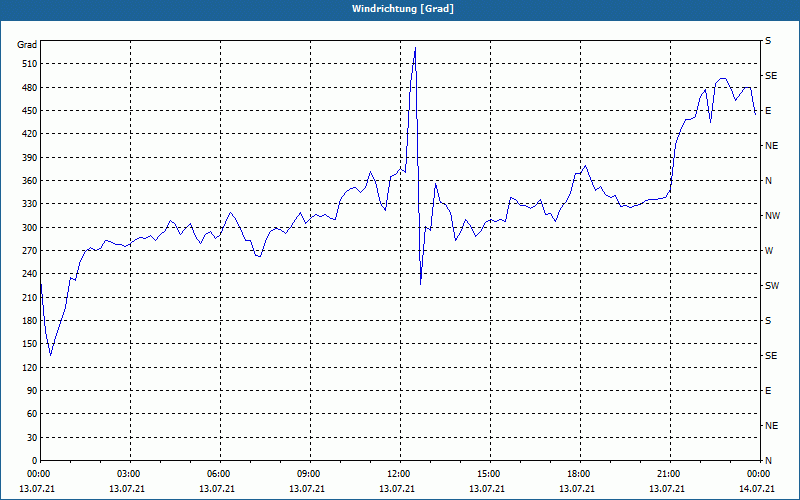Select the W compass direction label
This screenshot has height=500, width=800.
(x=769, y=251)
